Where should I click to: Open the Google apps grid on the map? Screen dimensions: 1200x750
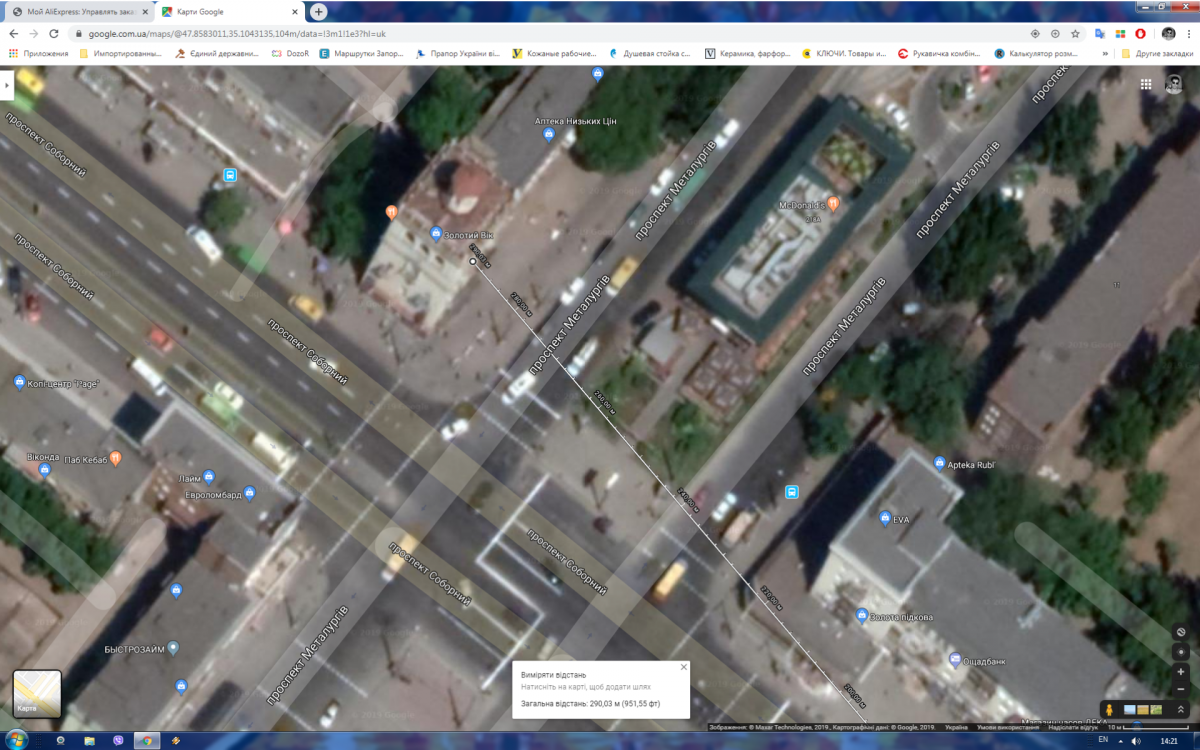tap(1146, 85)
